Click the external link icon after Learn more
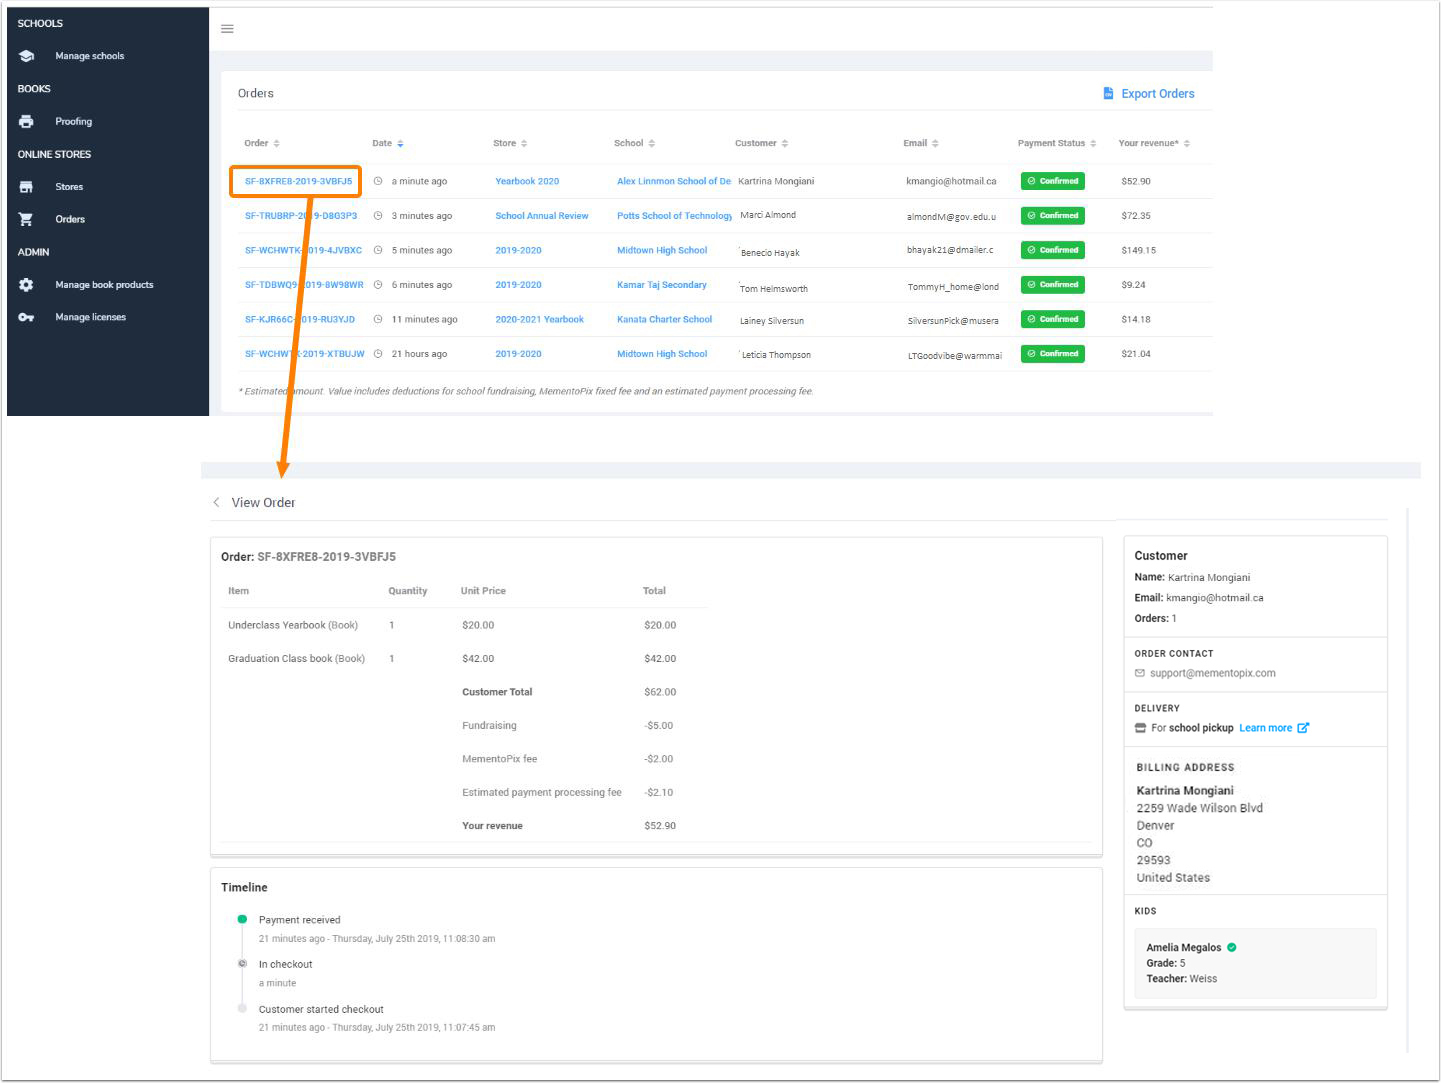The image size is (1441, 1083). (x=1303, y=728)
